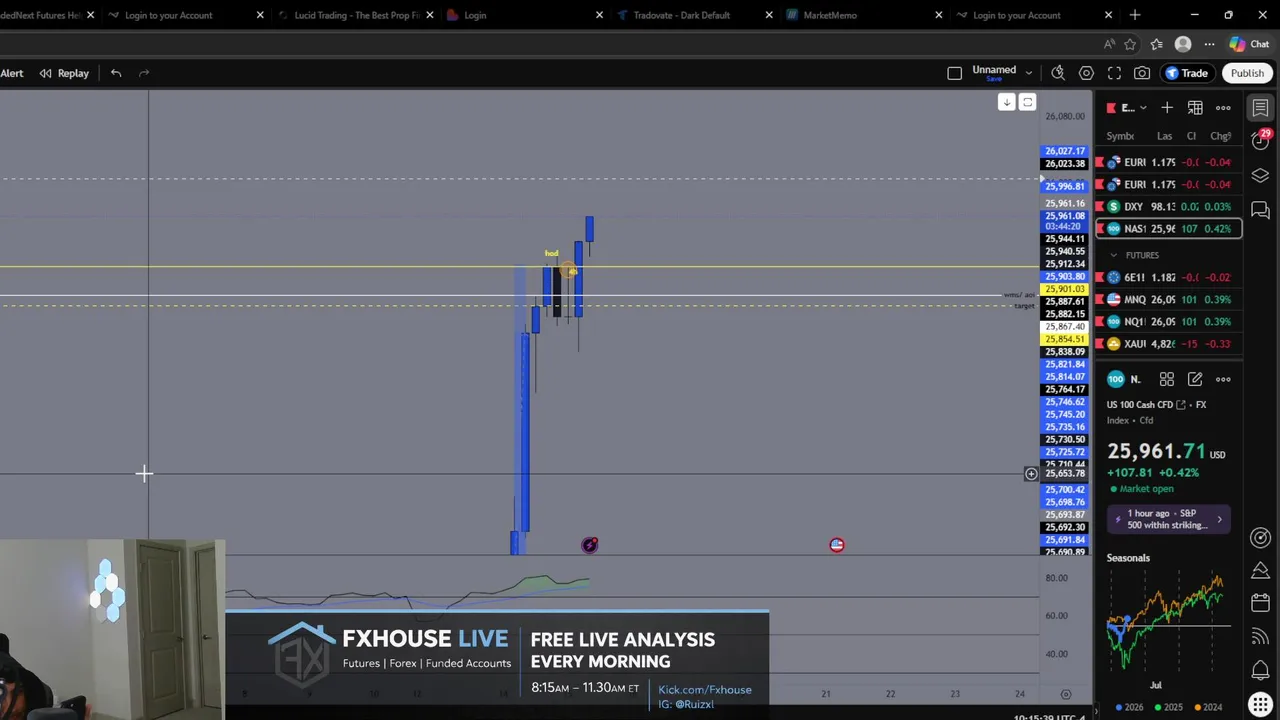Open the Watchlist panel icon in the sidebar
The height and width of the screenshot is (720, 1280).
point(1260,108)
